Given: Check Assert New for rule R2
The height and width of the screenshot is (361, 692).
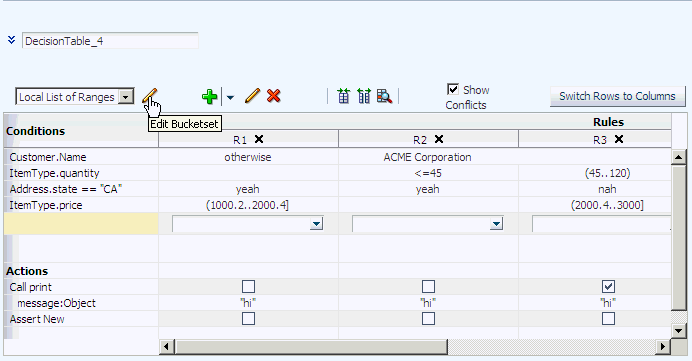Looking at the screenshot, I should [x=428, y=319].
